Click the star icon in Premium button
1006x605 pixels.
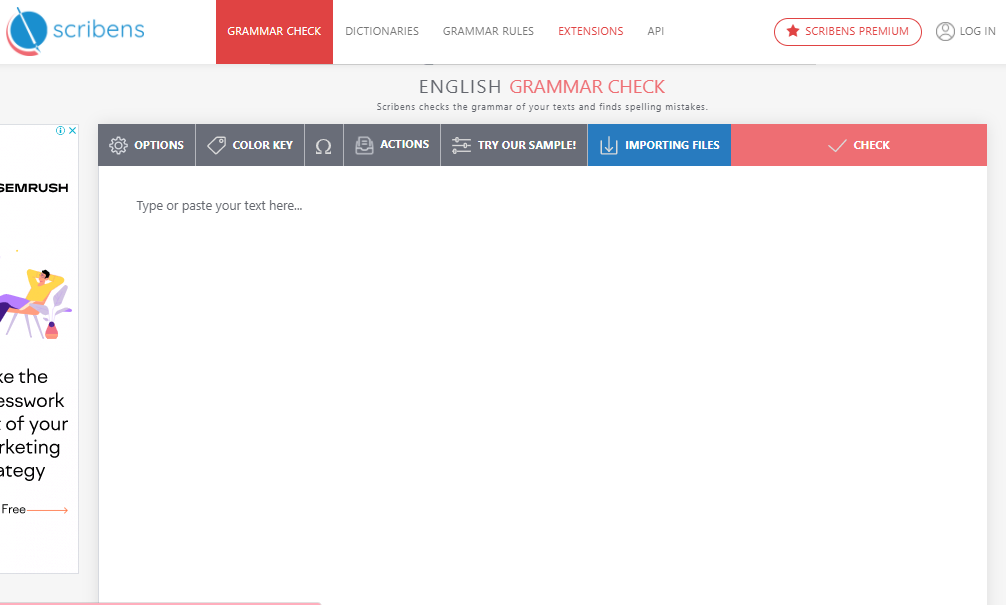pos(793,31)
